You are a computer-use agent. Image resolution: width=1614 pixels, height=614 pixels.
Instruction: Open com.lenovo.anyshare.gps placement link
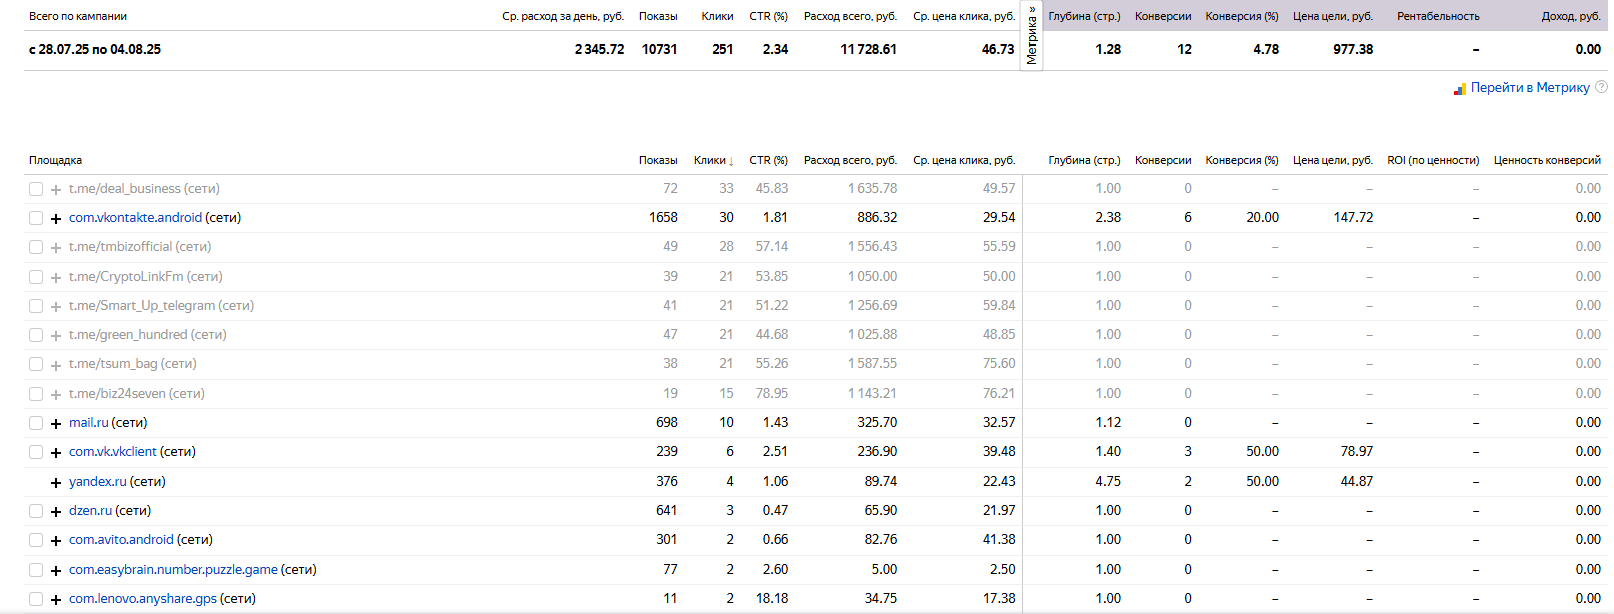[143, 598]
